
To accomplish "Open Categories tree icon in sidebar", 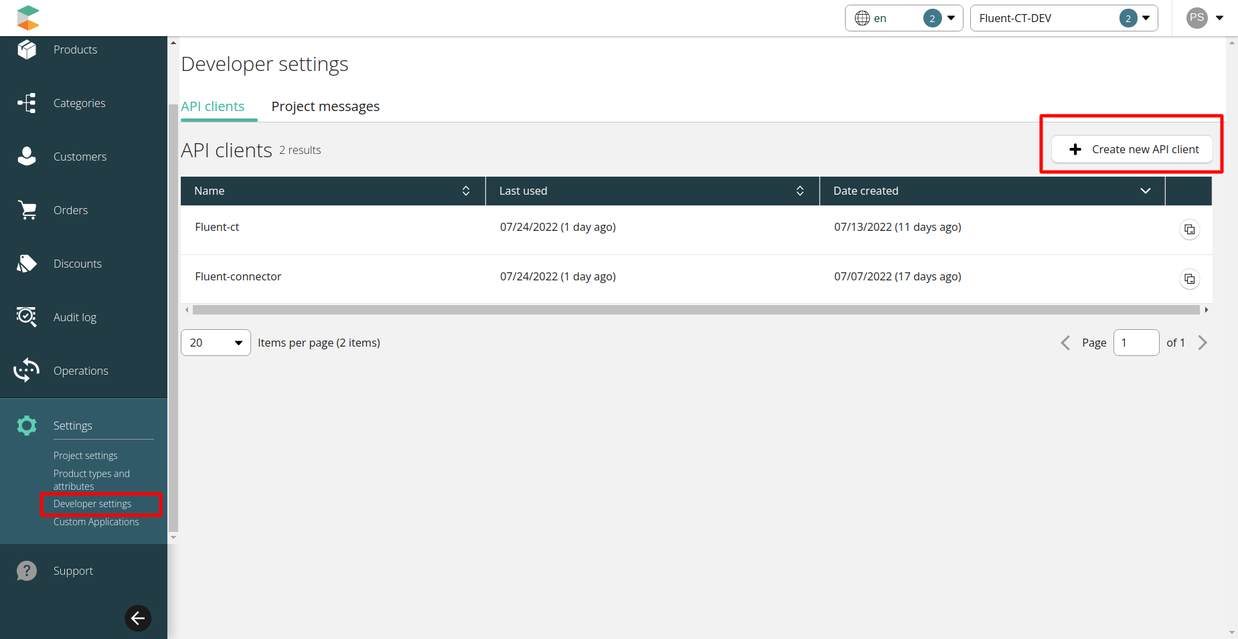I will click(x=27, y=103).
